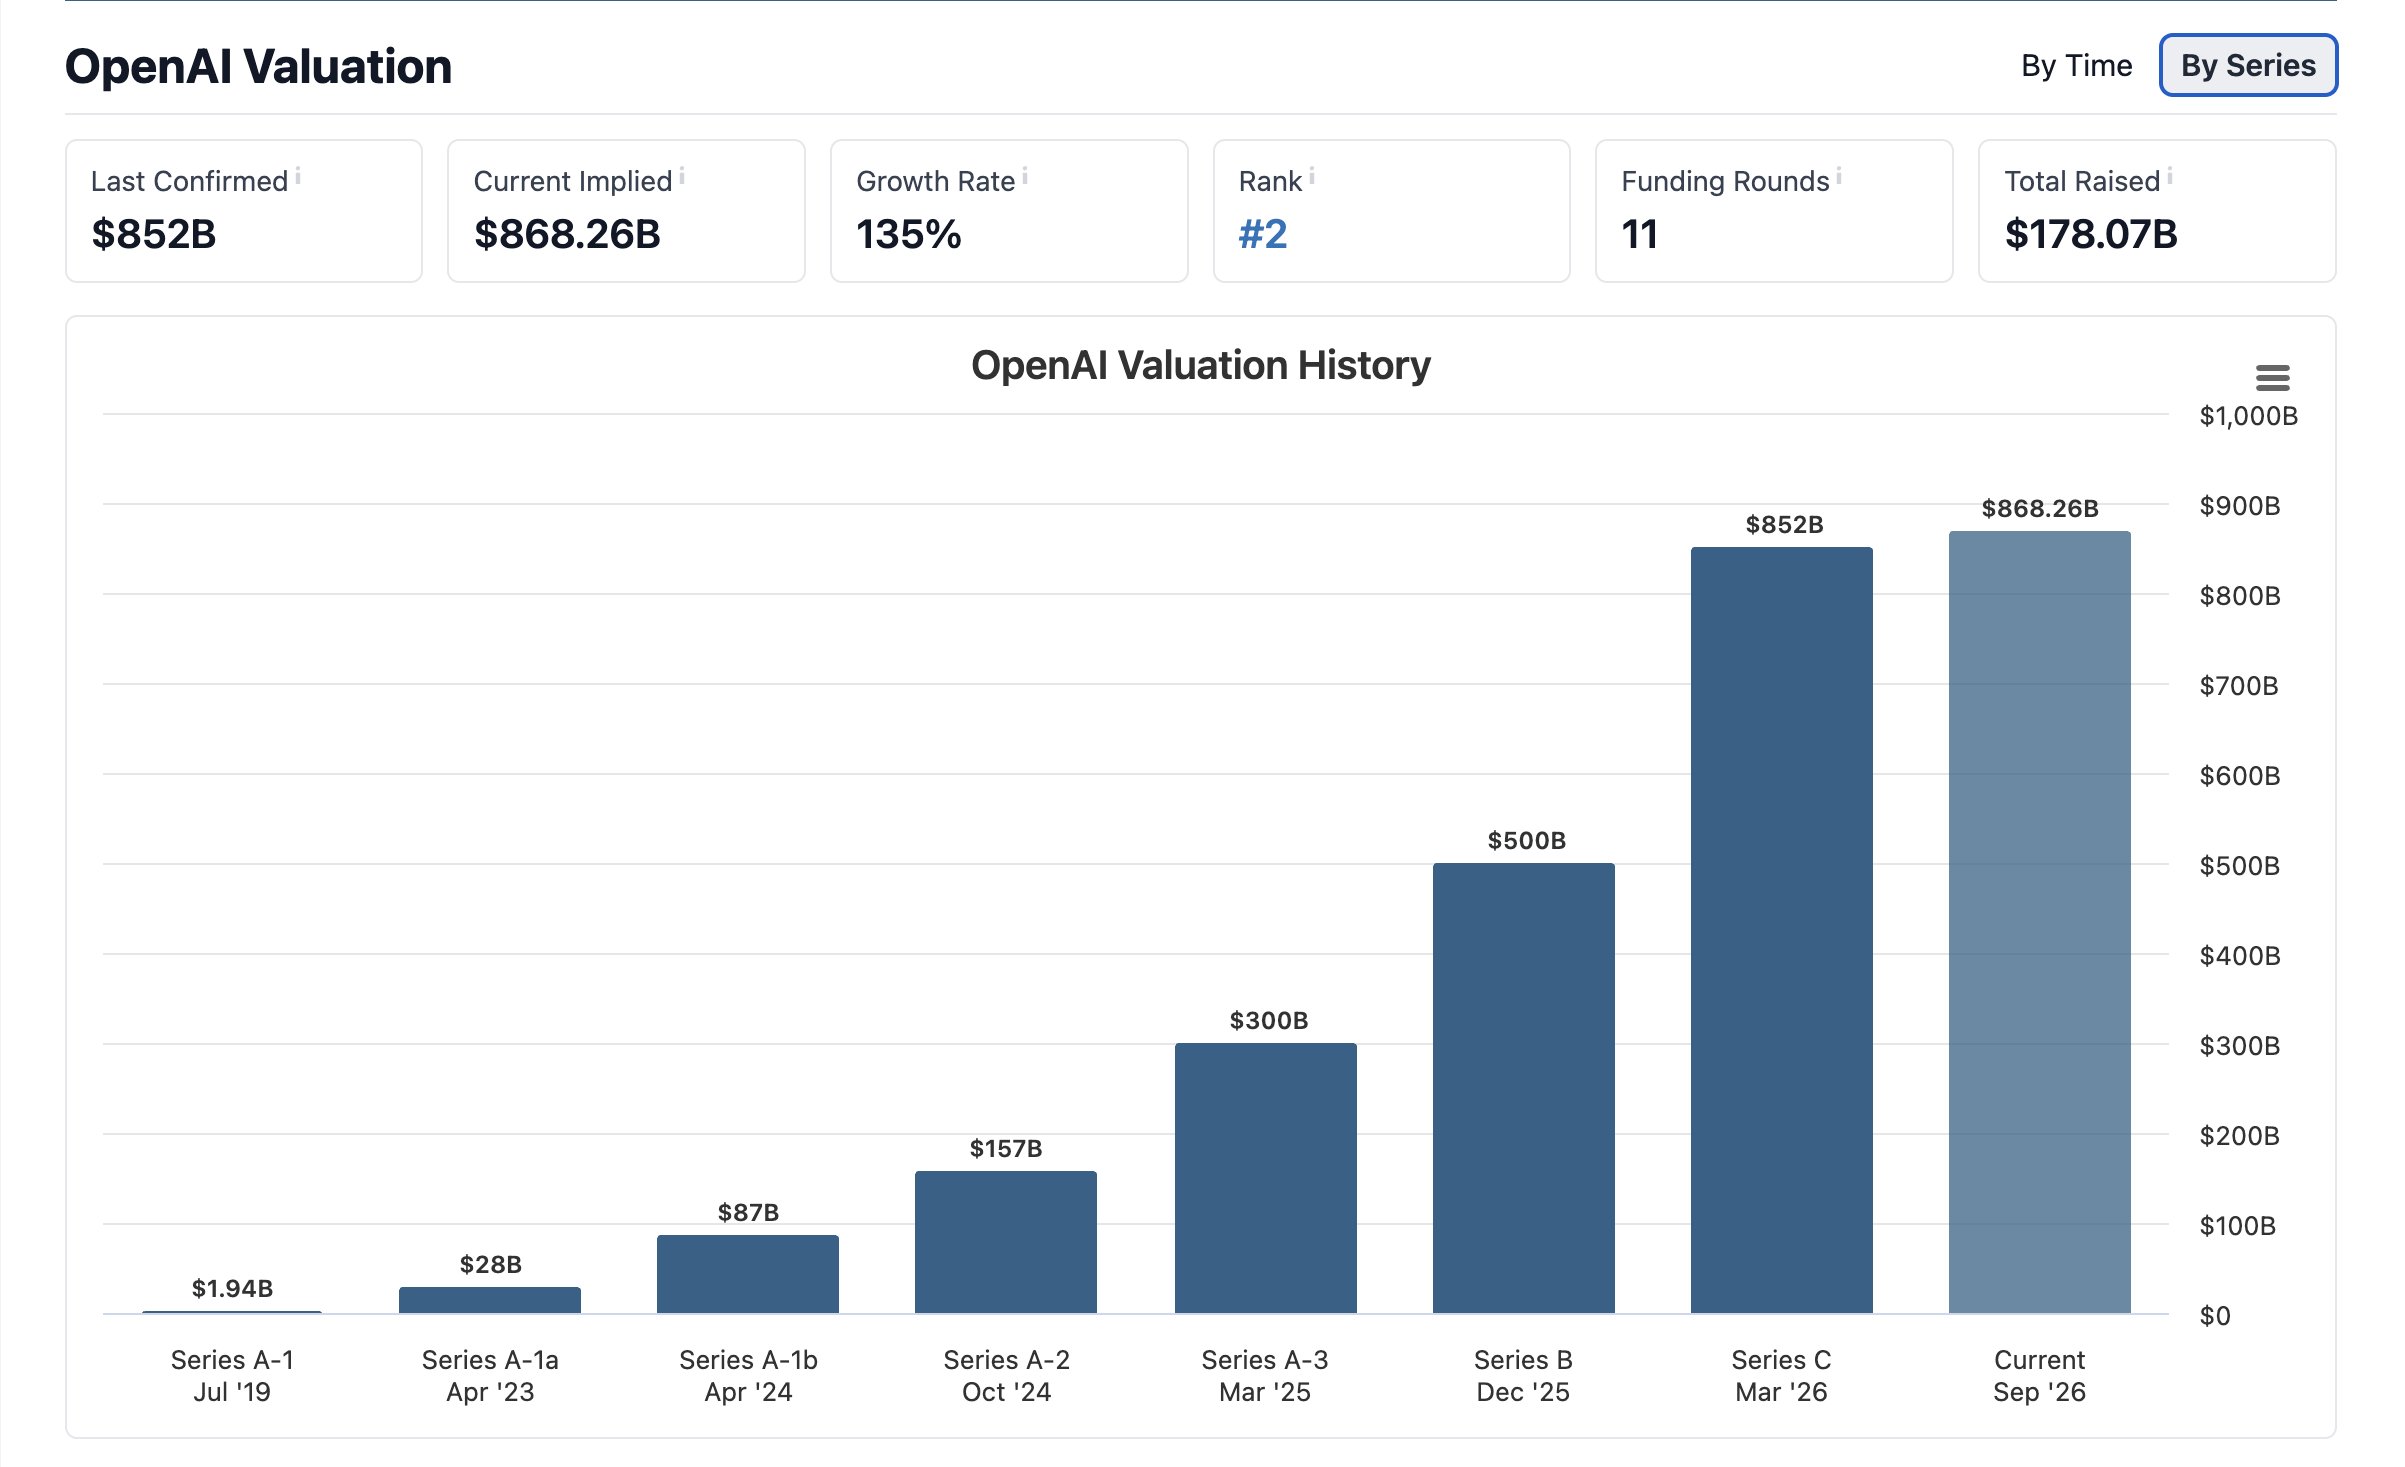Click the $868.26B Current Implied card value
Viewport: 2405px width, 1467px height.
coord(567,234)
